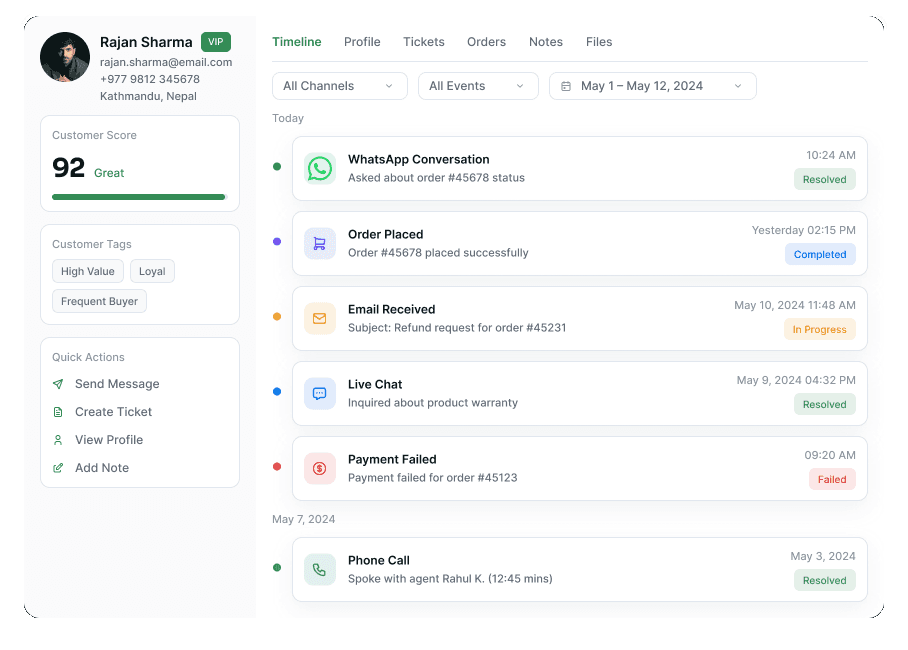Click the Live Chat bubble icon
Viewport: 908px width, 650px height.
(x=320, y=393)
